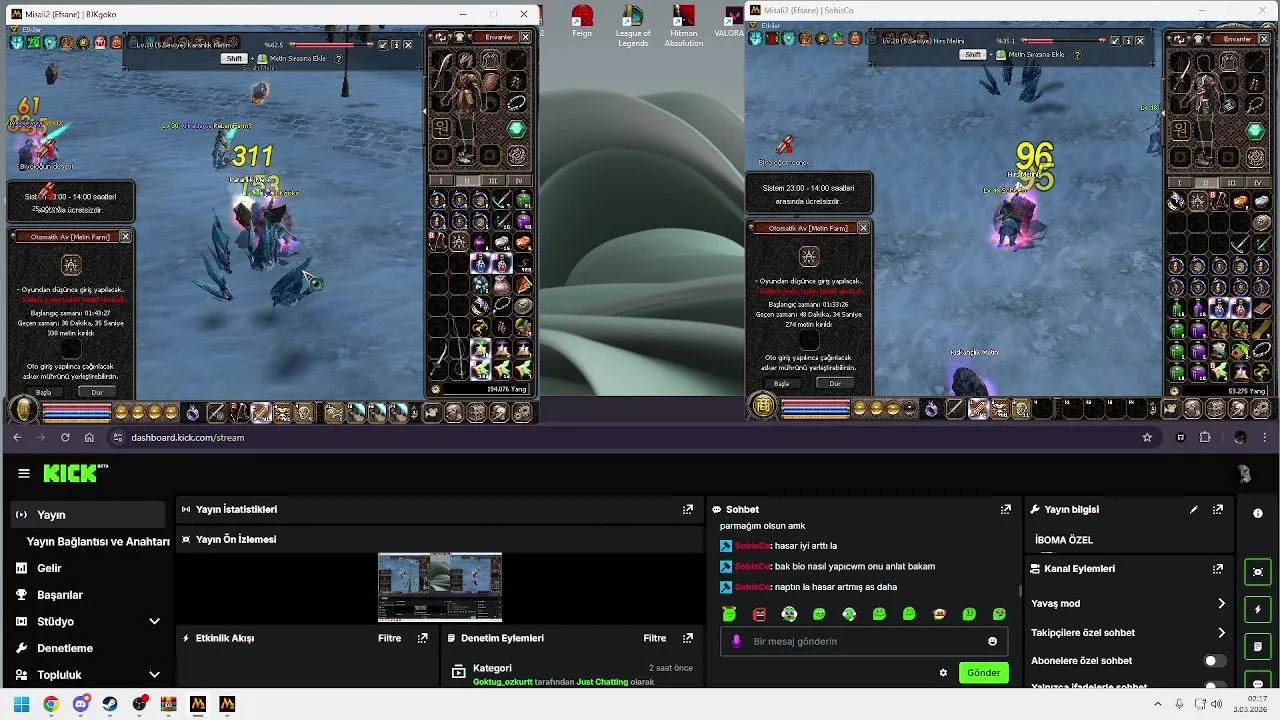Open Filtre in Denetim Eylemleri panel
Viewport: 1280px width, 720px height.
(x=654, y=638)
